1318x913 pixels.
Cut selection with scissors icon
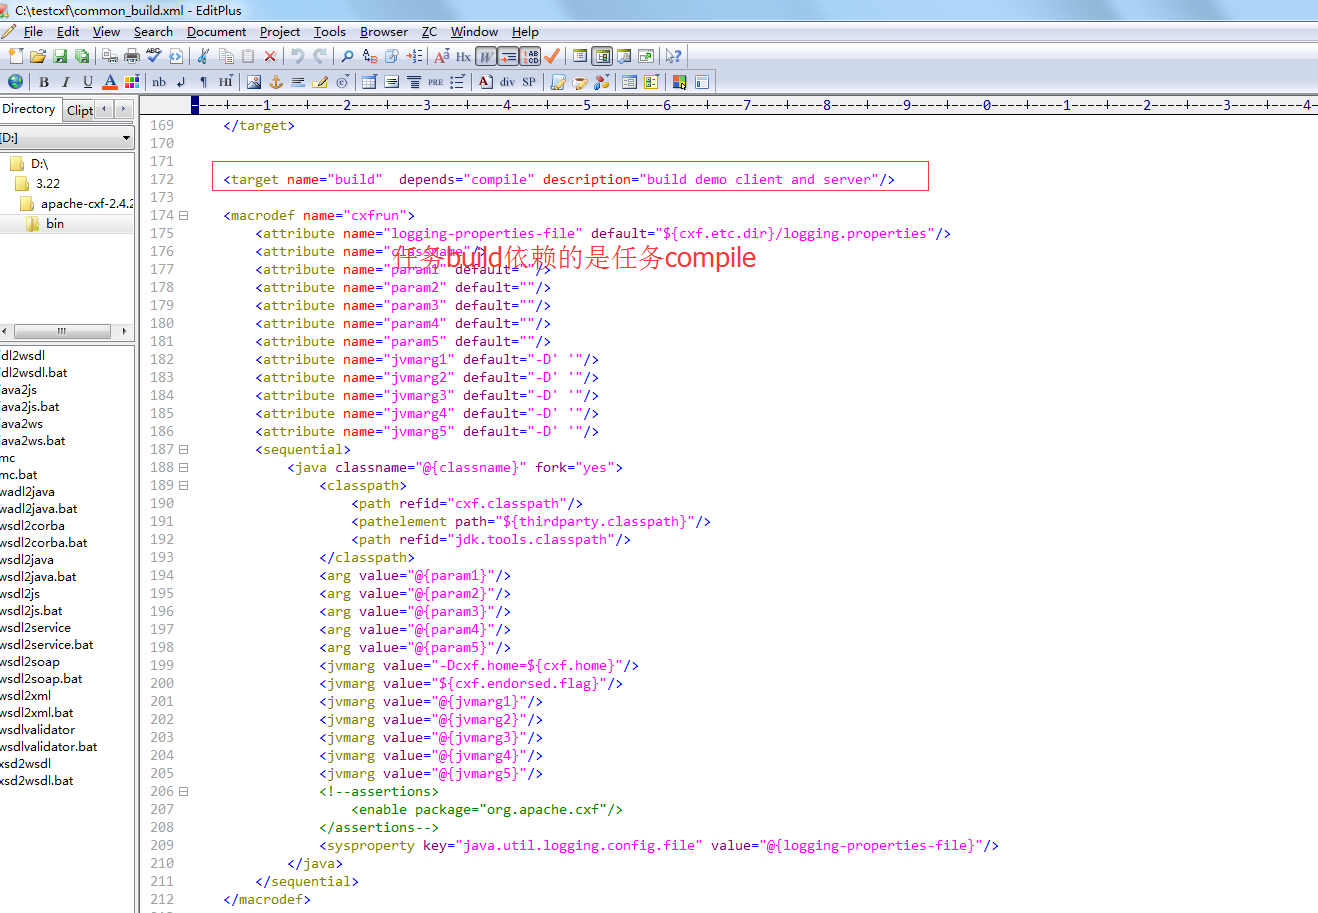click(x=204, y=56)
